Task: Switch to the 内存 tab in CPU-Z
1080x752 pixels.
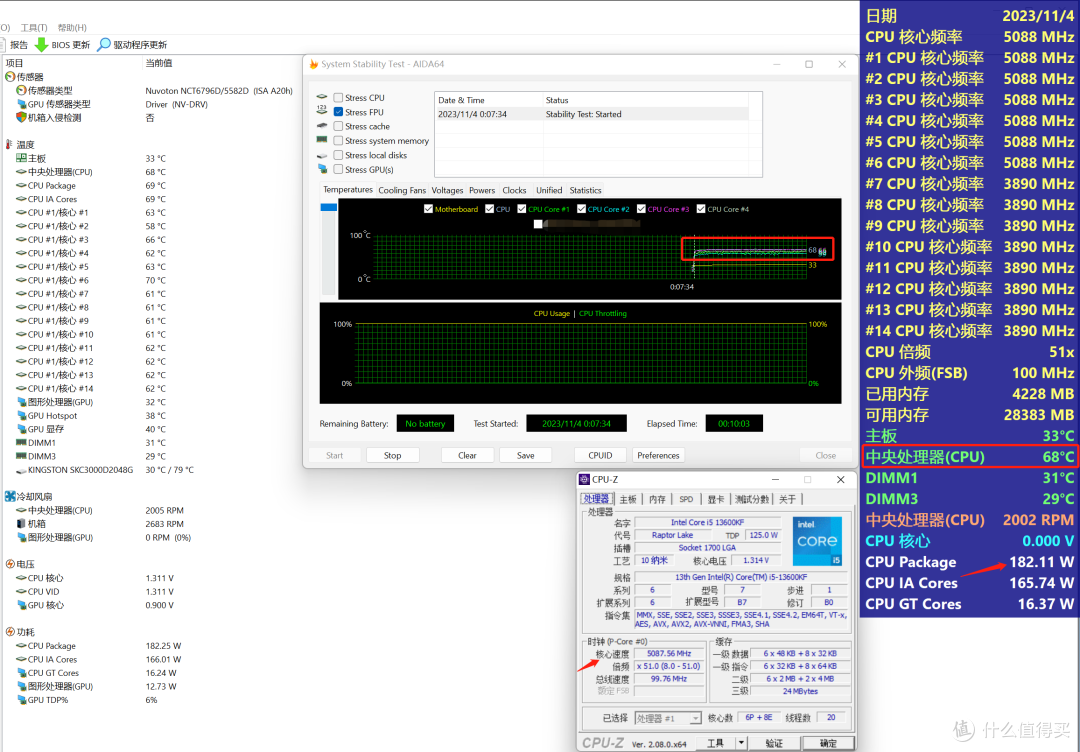Action: 657,499
